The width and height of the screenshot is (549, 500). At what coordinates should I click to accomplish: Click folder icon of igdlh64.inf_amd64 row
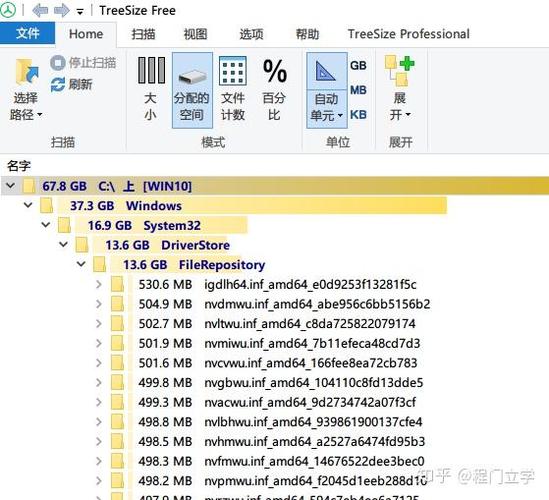click(117, 284)
